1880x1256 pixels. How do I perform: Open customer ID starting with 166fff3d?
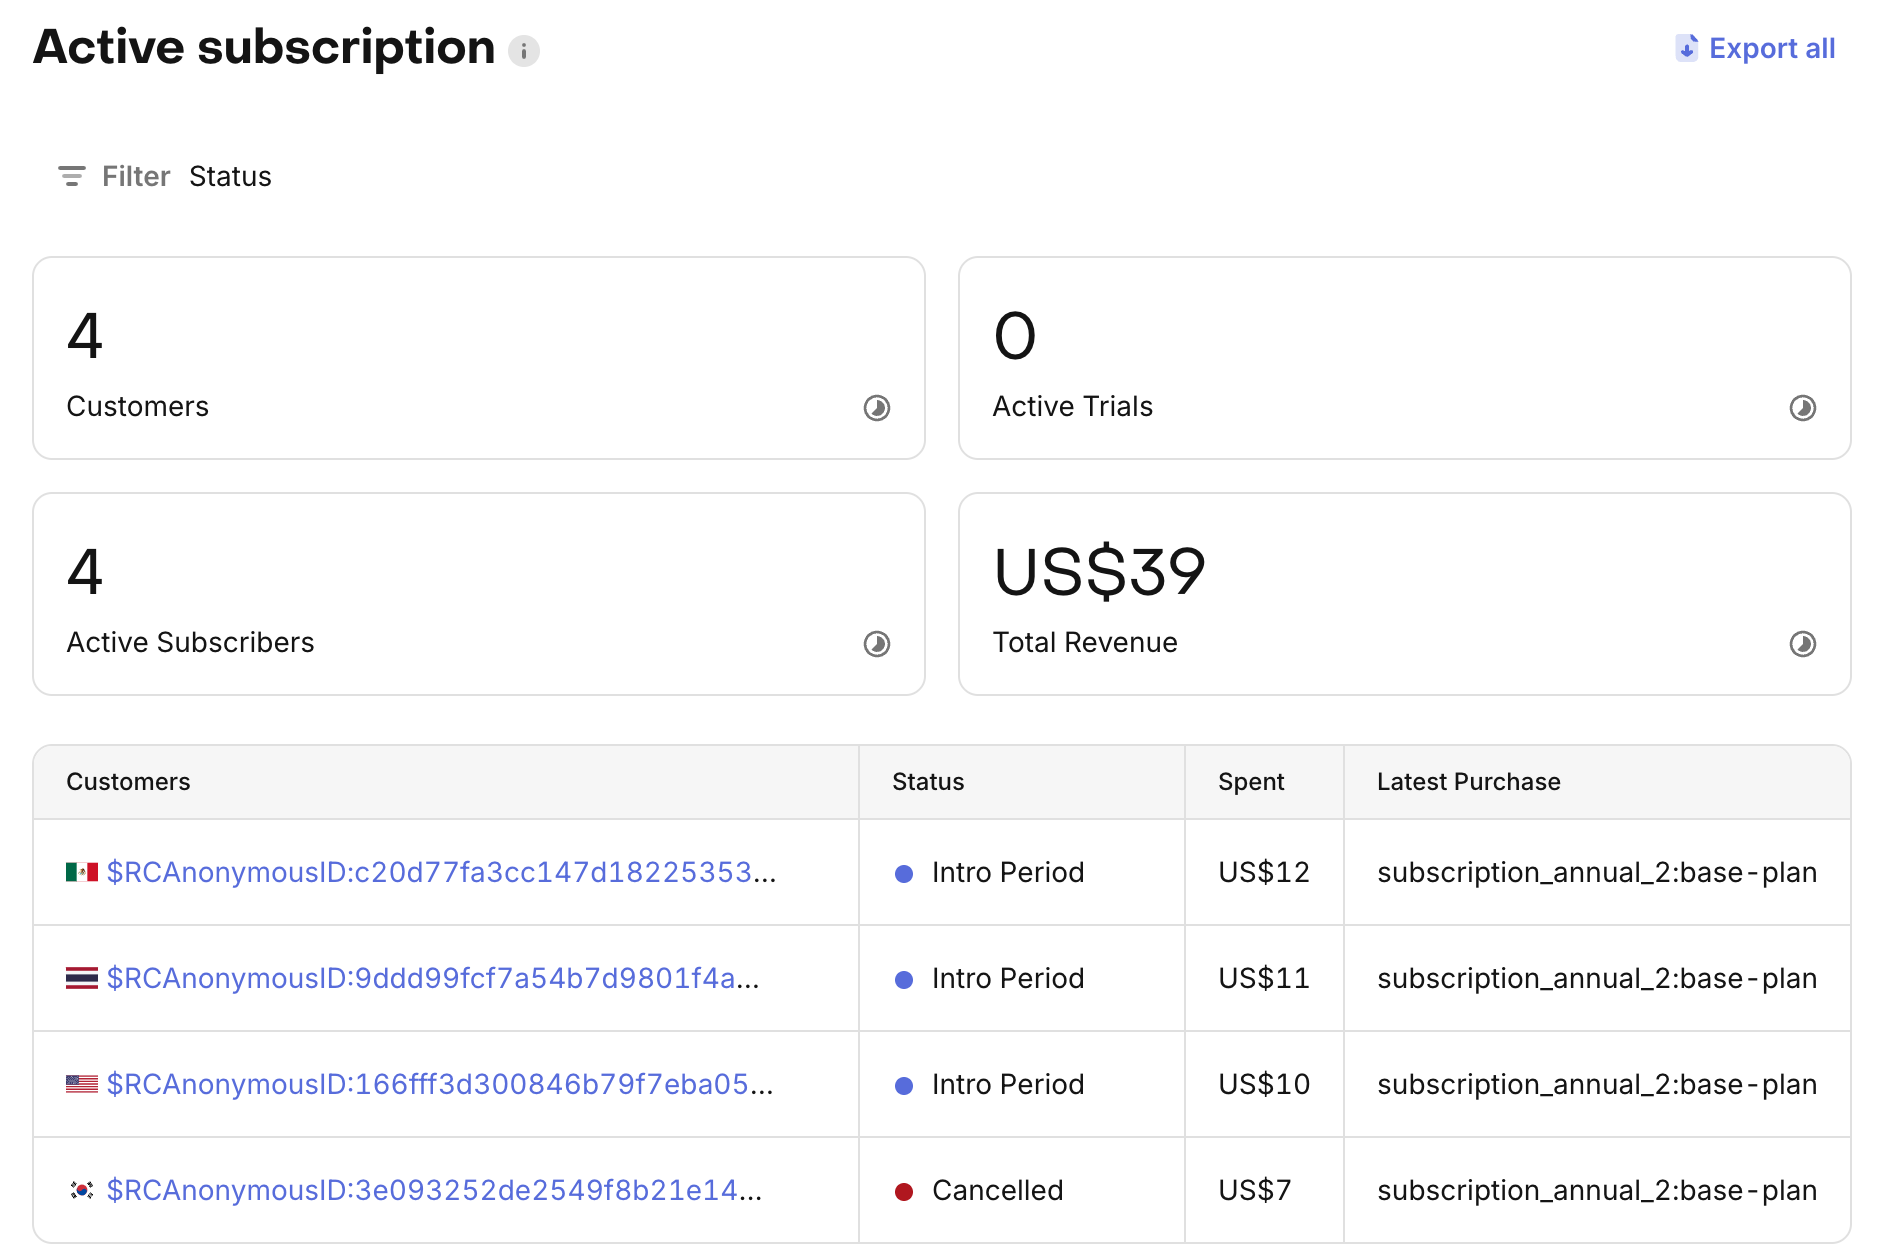coord(439,1084)
